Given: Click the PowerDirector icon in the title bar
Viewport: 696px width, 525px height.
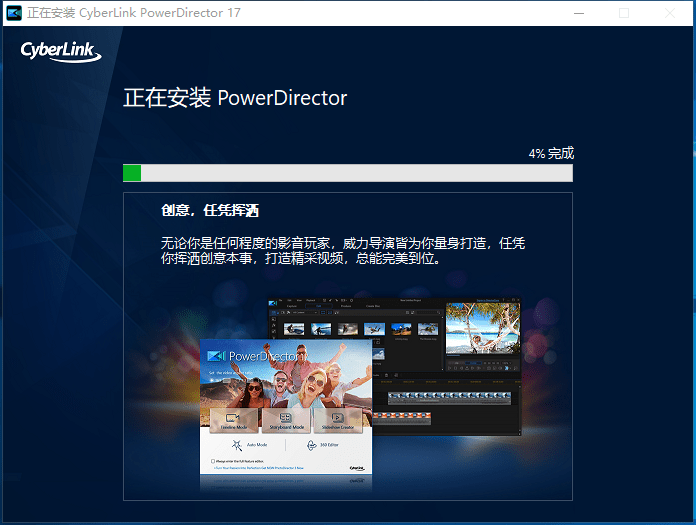Looking at the screenshot, I should (x=14, y=13).
